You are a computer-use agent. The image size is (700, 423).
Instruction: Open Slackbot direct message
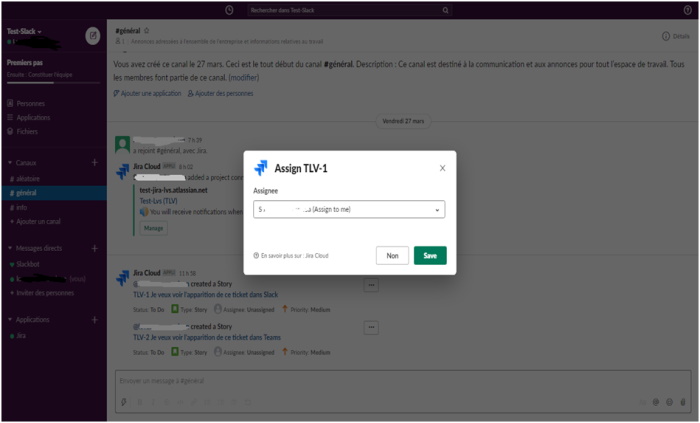coord(25,264)
